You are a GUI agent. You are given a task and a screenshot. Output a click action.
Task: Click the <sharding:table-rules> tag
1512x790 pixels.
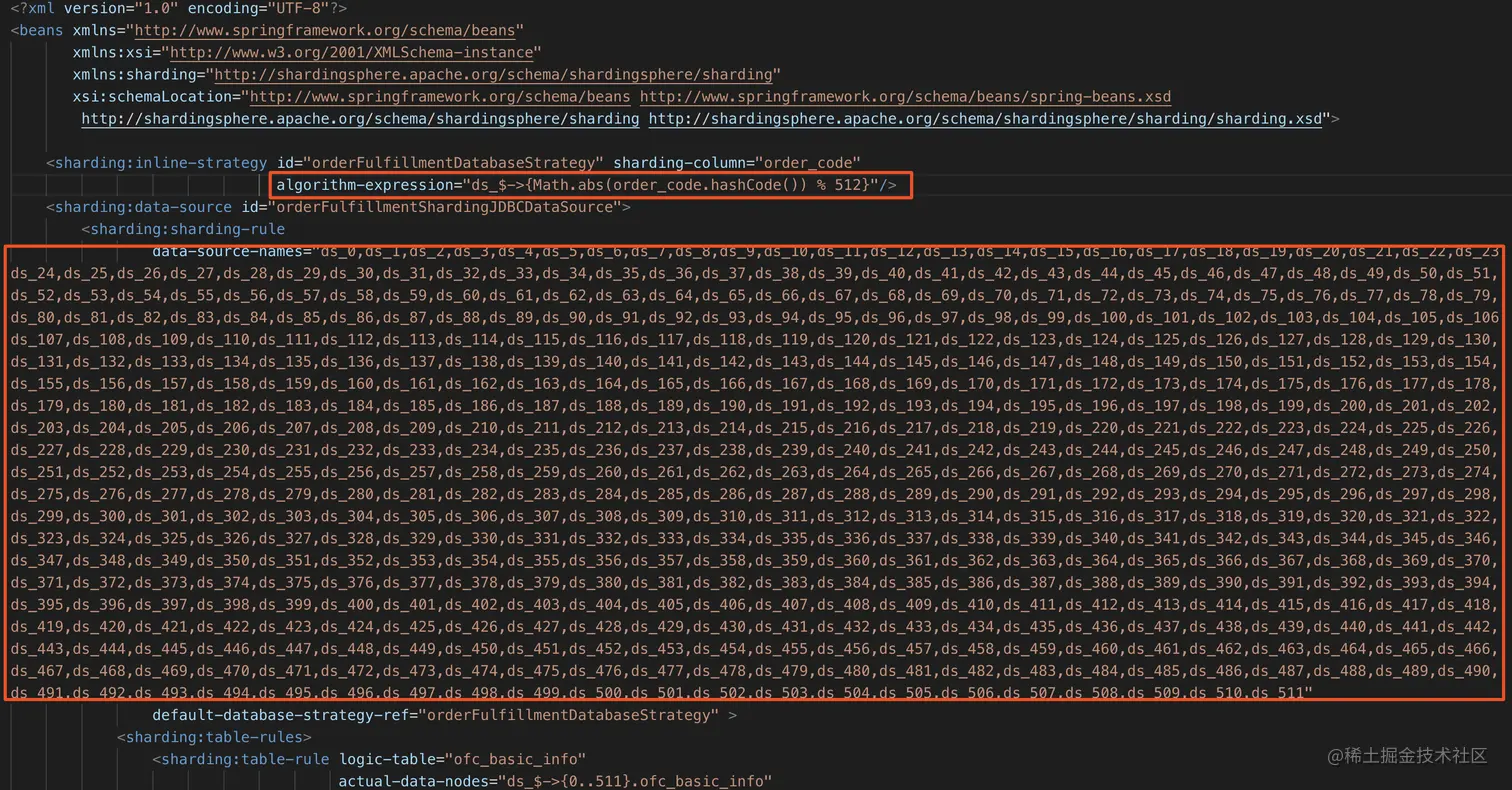pos(214,737)
